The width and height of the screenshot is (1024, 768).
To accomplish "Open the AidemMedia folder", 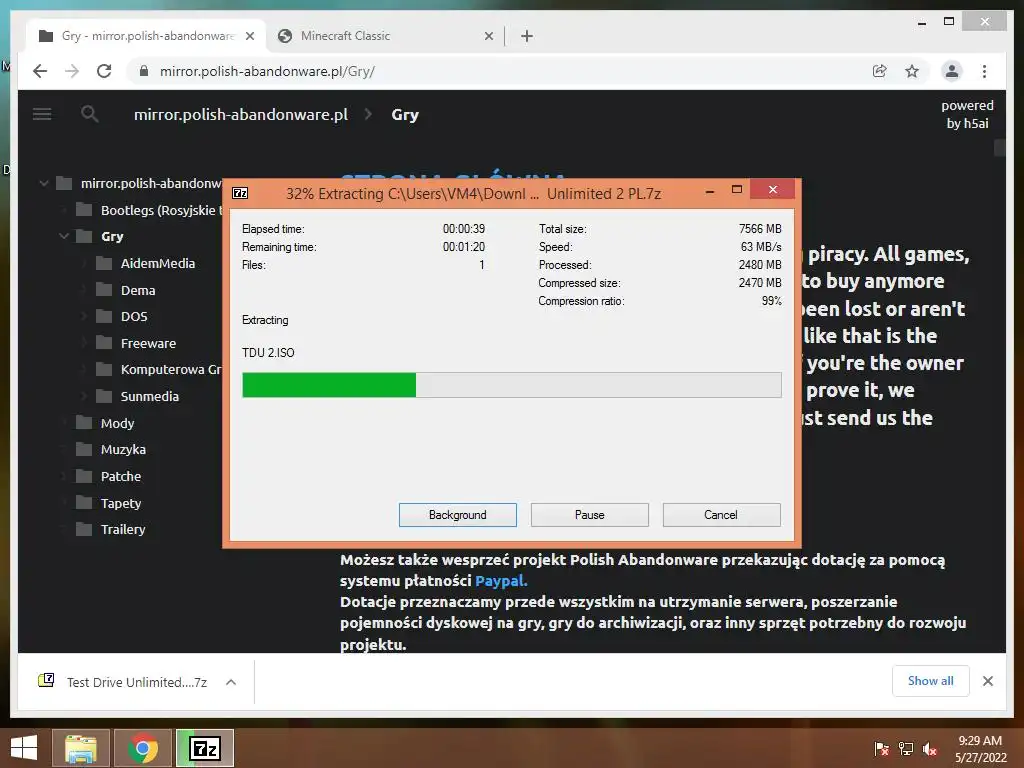I will [157, 263].
